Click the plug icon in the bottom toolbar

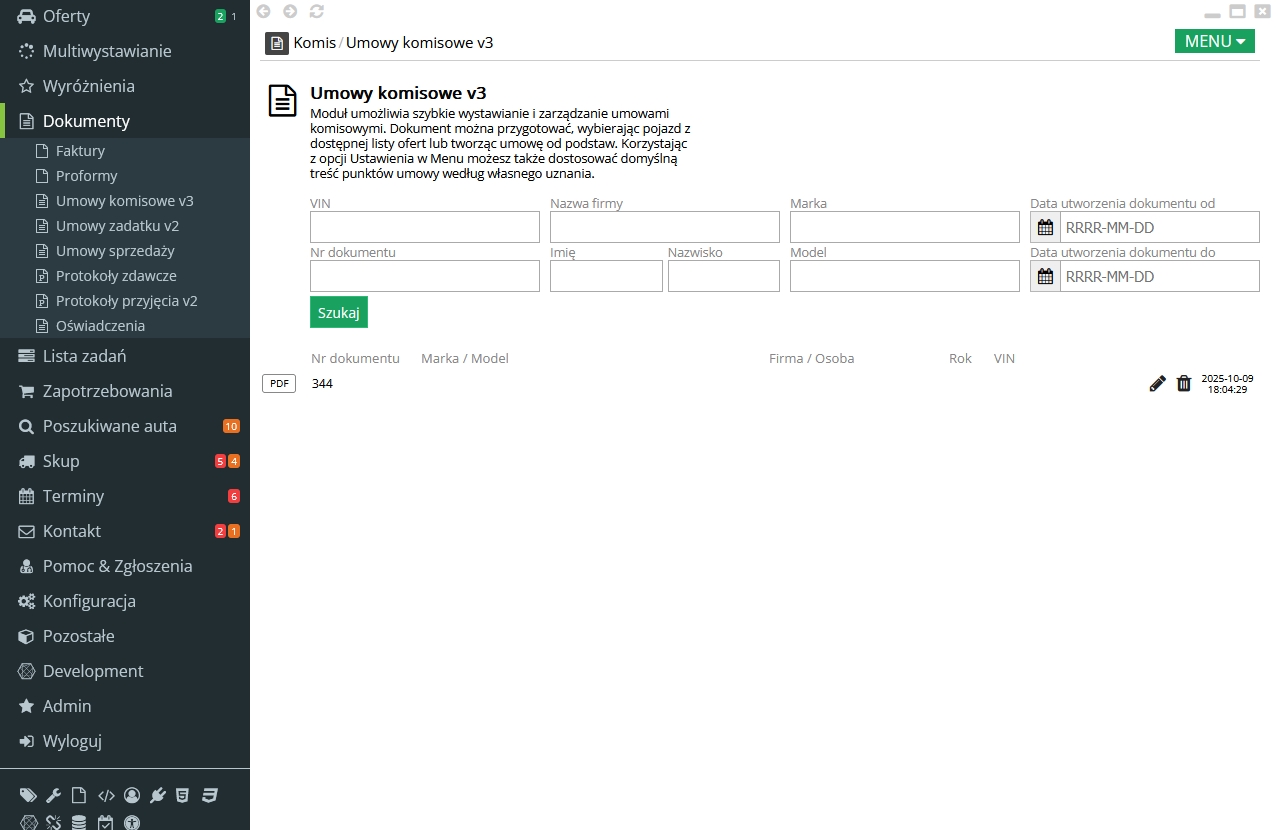[x=157, y=796]
